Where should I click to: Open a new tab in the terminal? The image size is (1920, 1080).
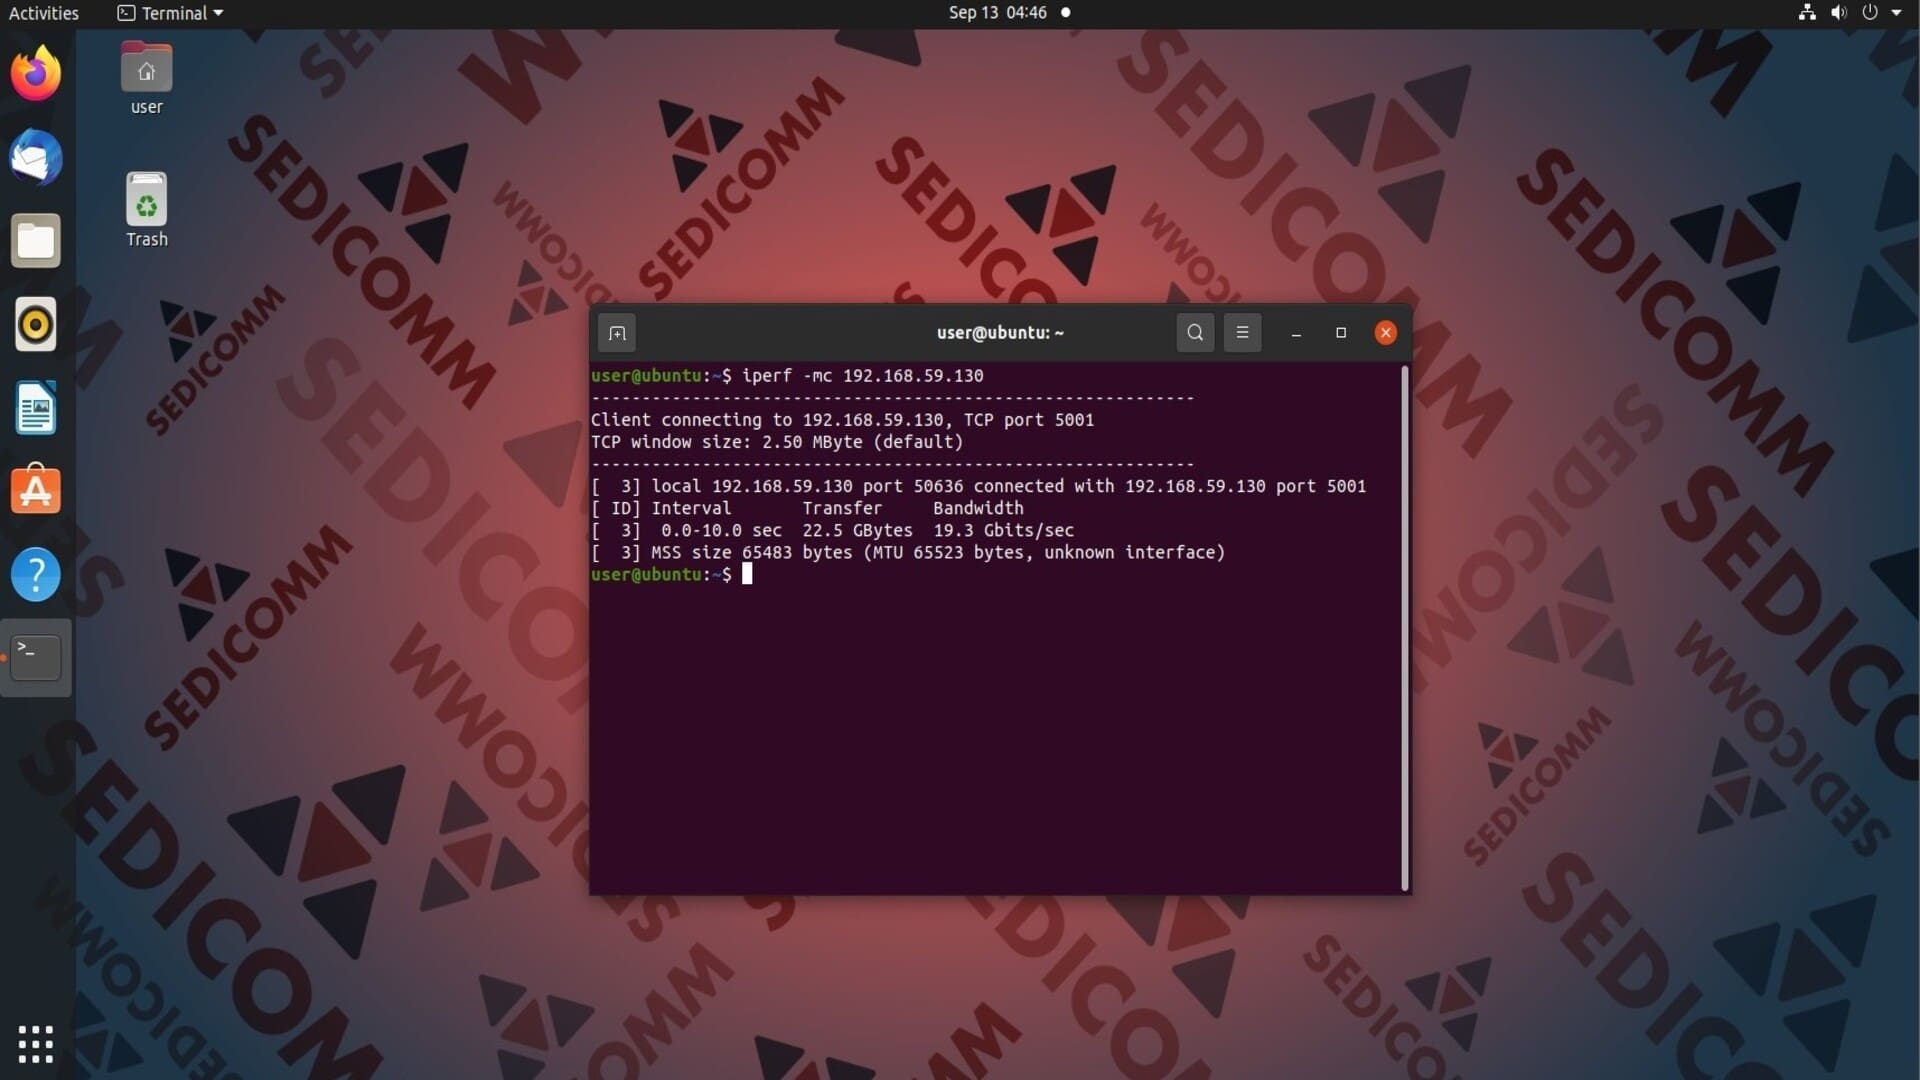[x=617, y=333]
